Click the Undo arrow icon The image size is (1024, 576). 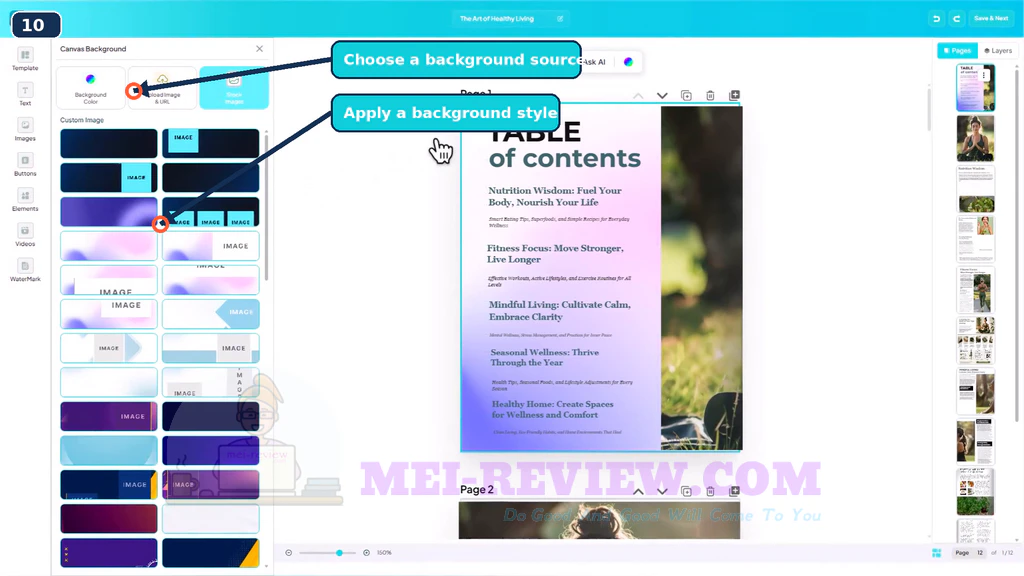click(x=936, y=19)
